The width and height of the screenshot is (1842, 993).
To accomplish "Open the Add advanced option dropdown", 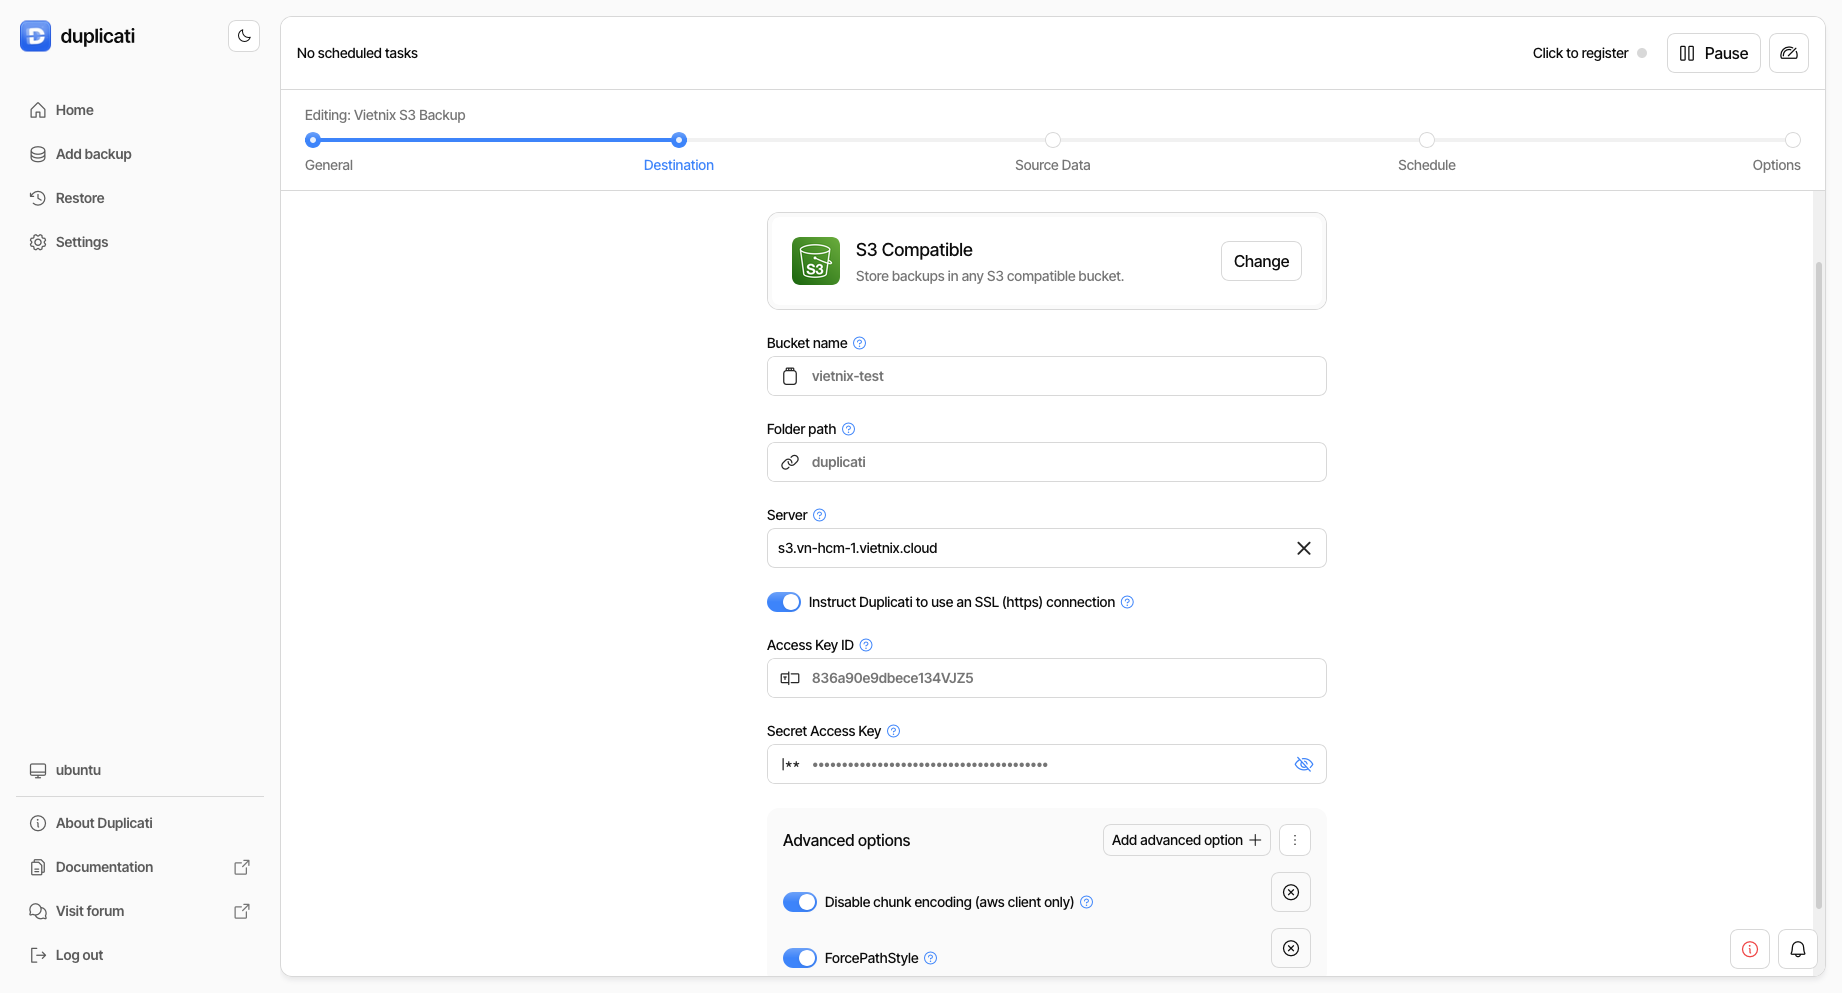I will [1186, 840].
